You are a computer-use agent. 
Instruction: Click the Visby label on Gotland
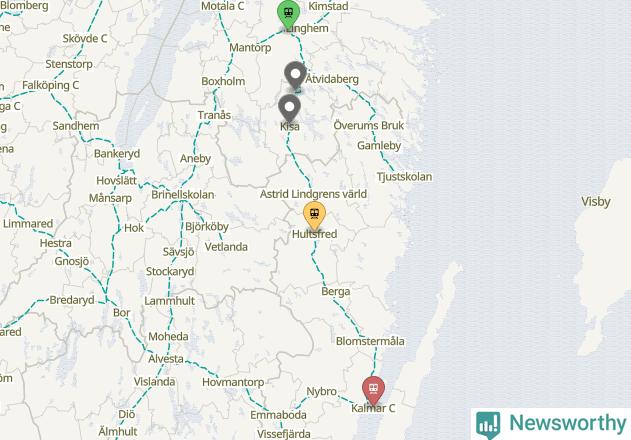[x=596, y=201]
